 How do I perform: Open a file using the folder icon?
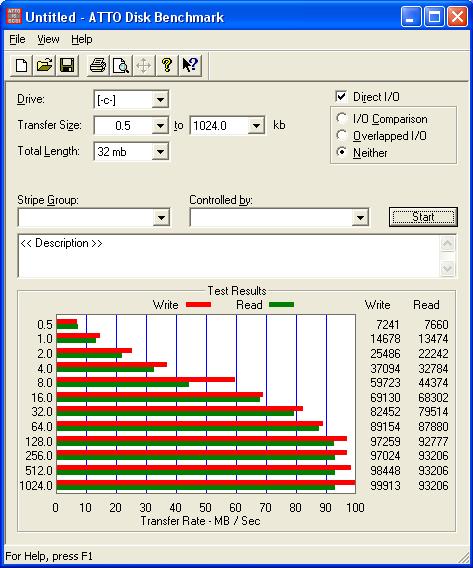click(44, 66)
